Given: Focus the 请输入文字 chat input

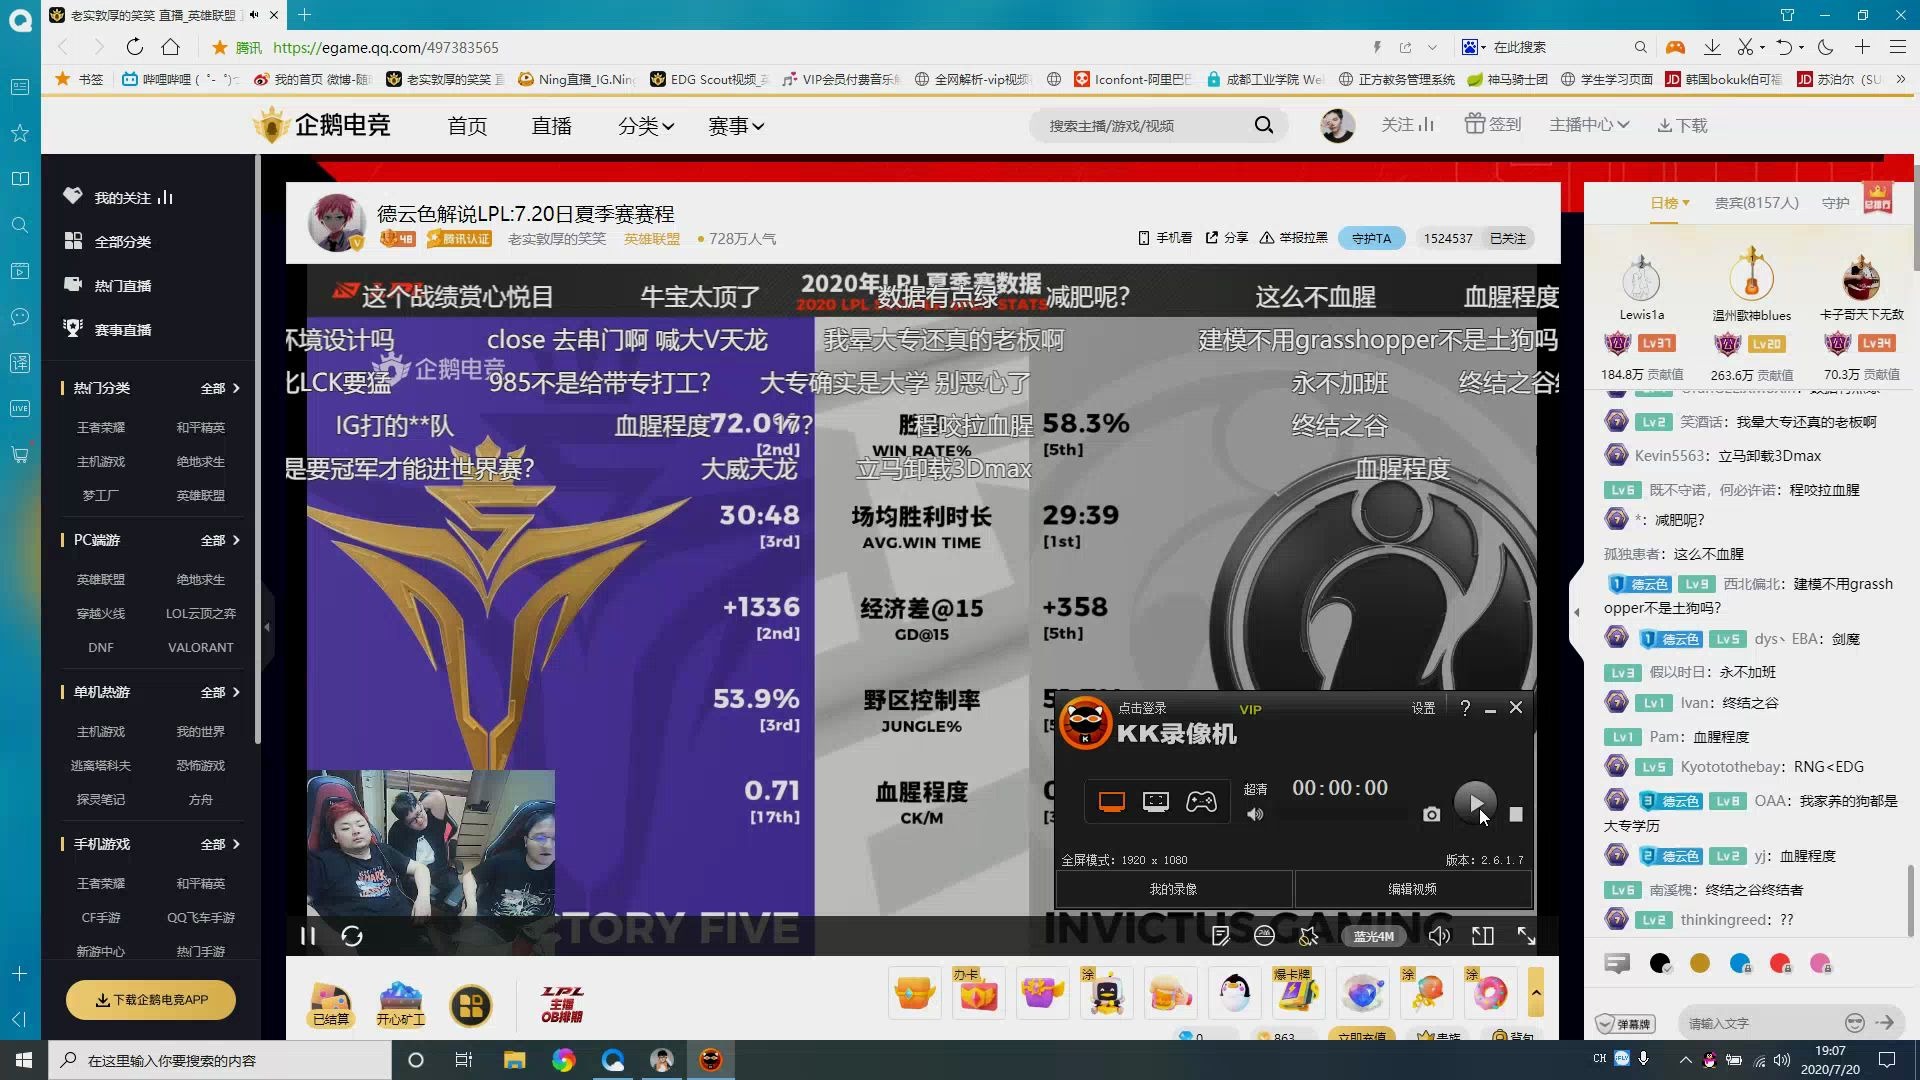Looking at the screenshot, I should (x=1760, y=1023).
